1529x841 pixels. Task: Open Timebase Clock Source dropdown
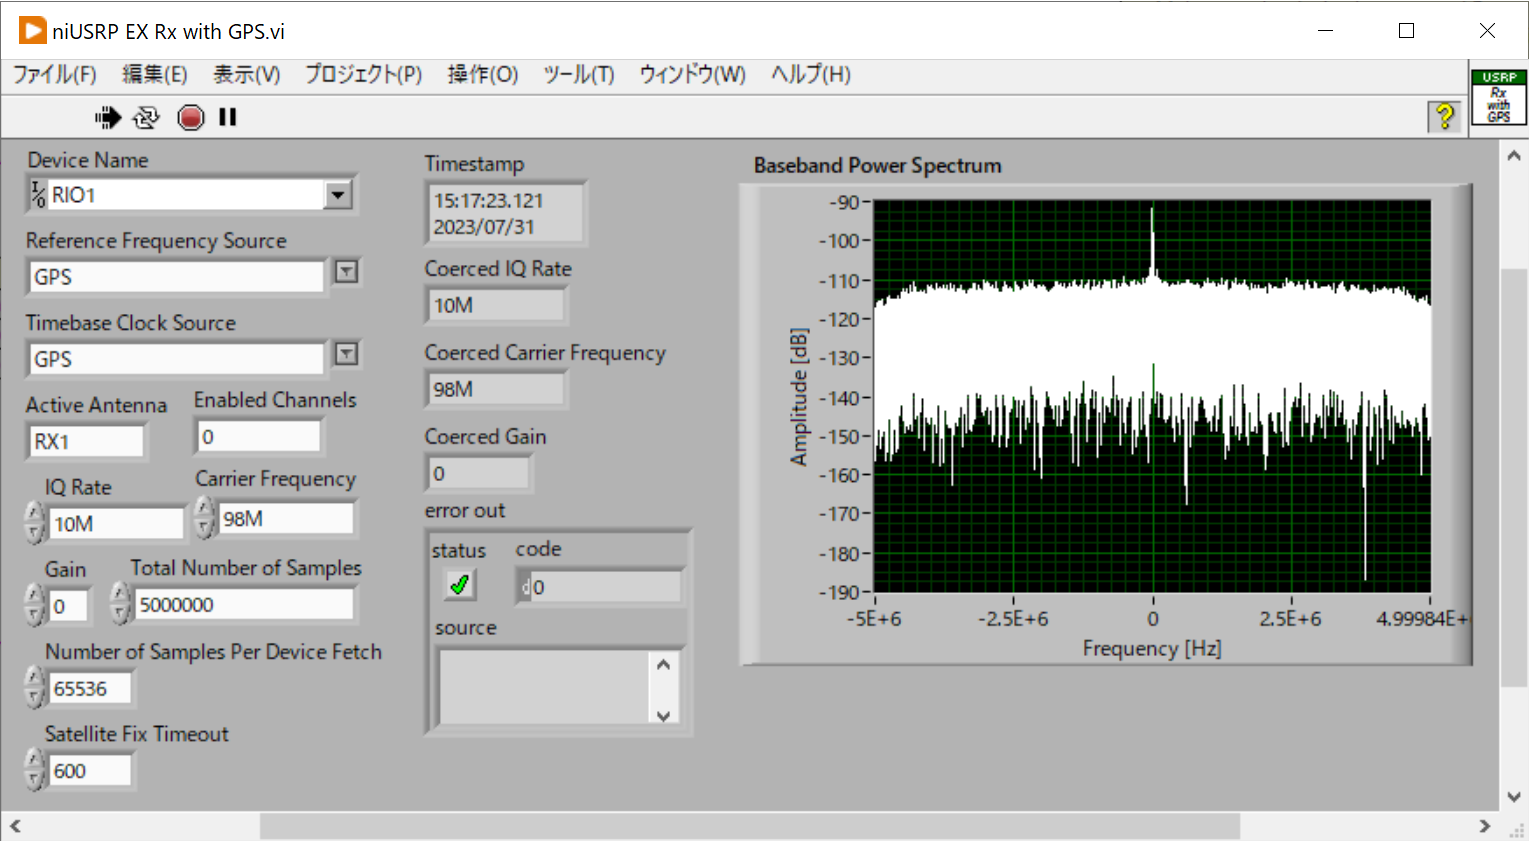[346, 354]
